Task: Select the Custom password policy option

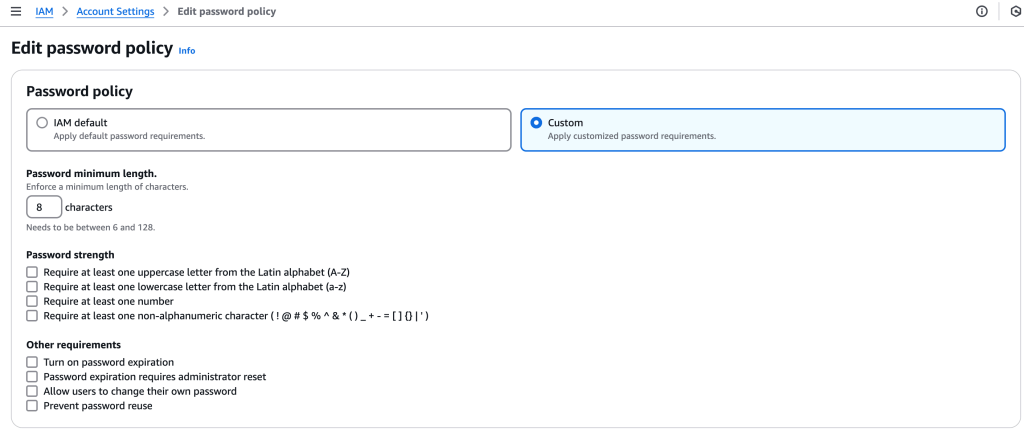Action: [x=536, y=123]
